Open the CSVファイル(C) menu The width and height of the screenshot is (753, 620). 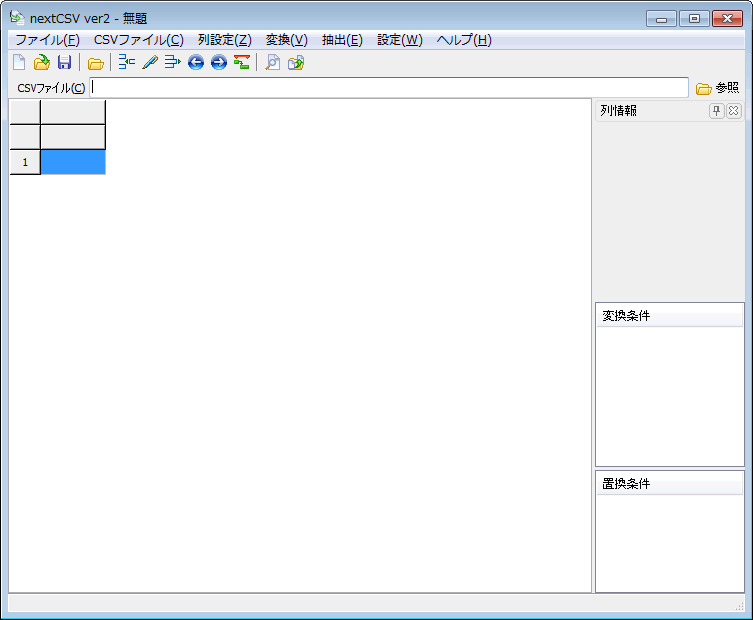click(138, 40)
